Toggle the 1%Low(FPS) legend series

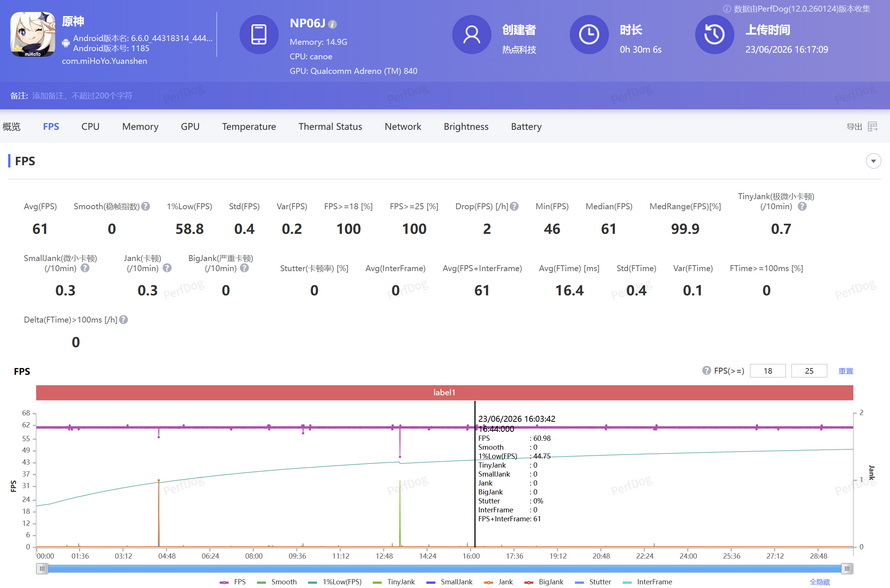click(335, 582)
